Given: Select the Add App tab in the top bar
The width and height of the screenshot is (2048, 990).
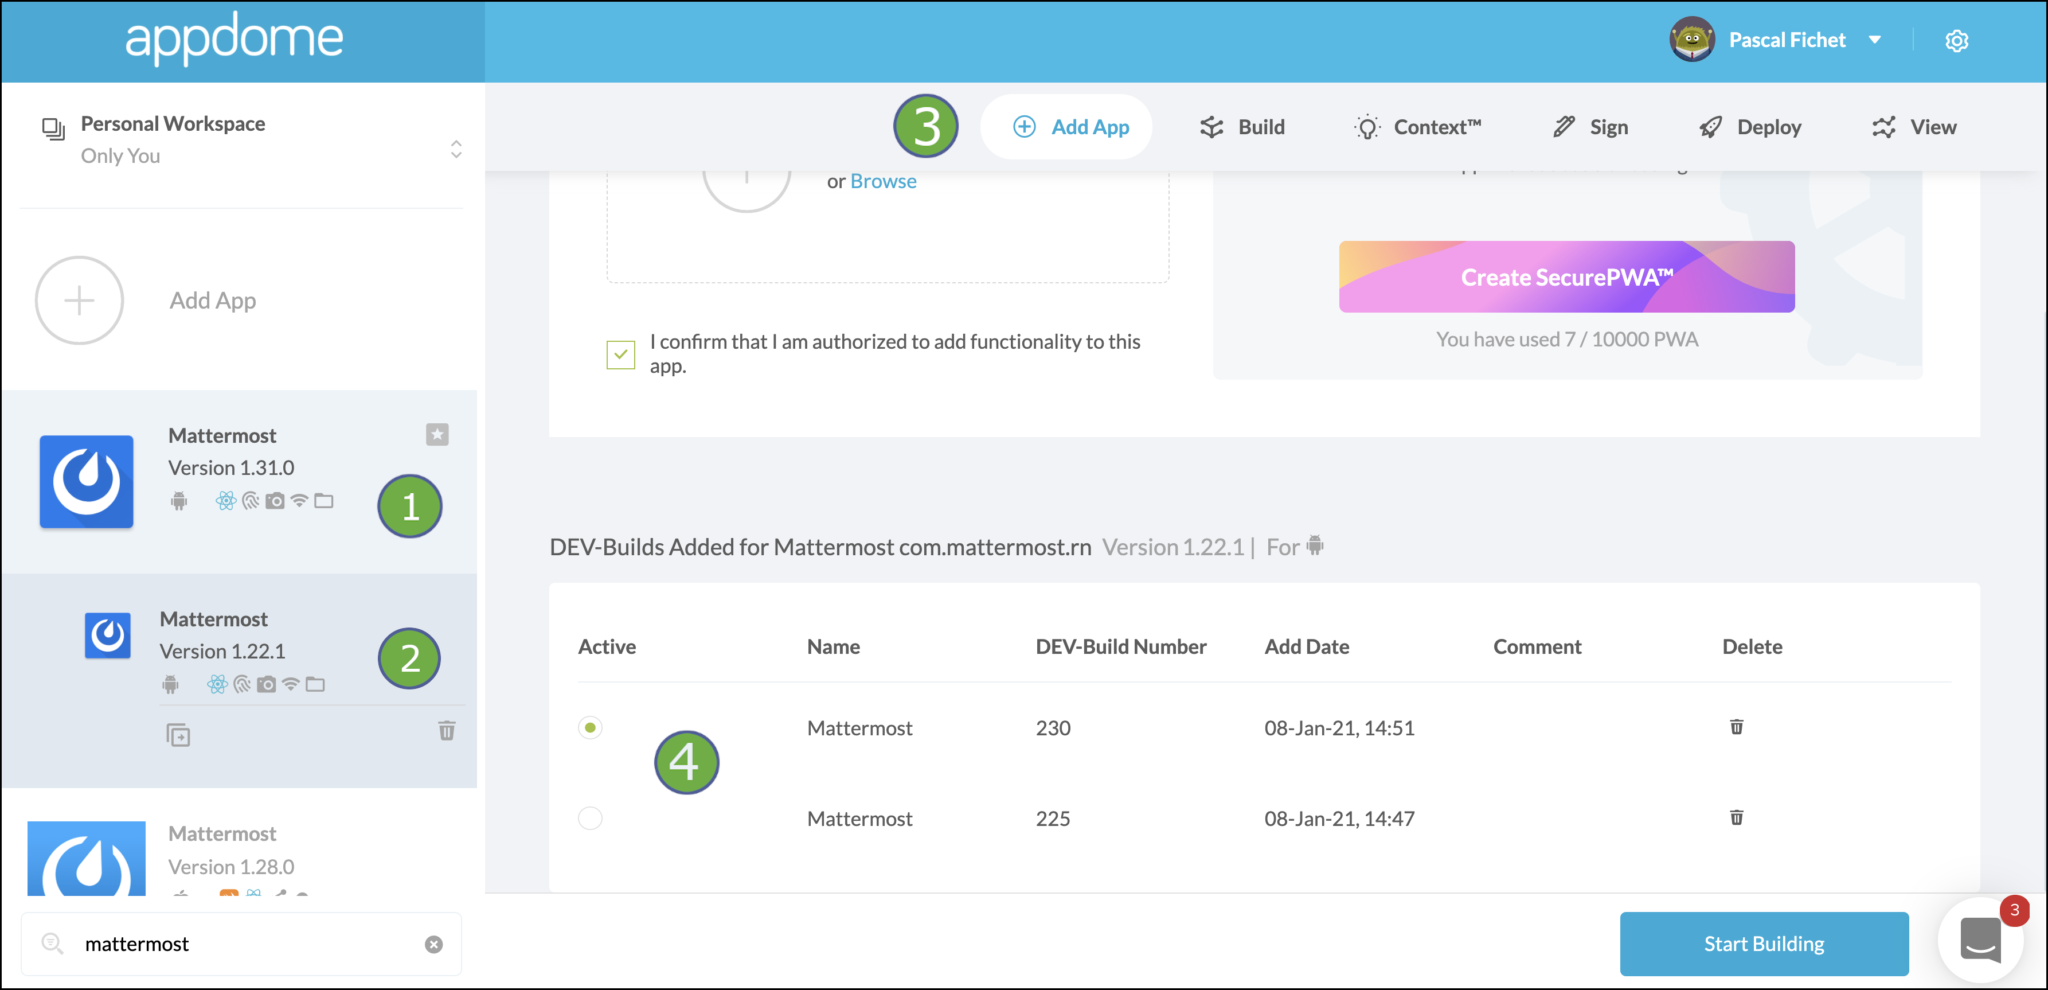Looking at the screenshot, I should 1067,127.
